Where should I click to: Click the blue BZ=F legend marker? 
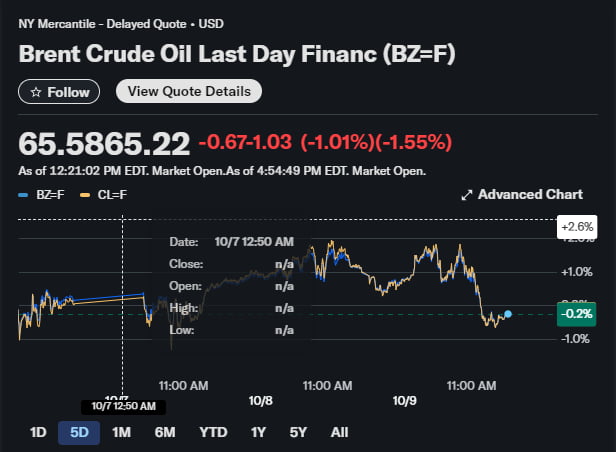(23, 195)
